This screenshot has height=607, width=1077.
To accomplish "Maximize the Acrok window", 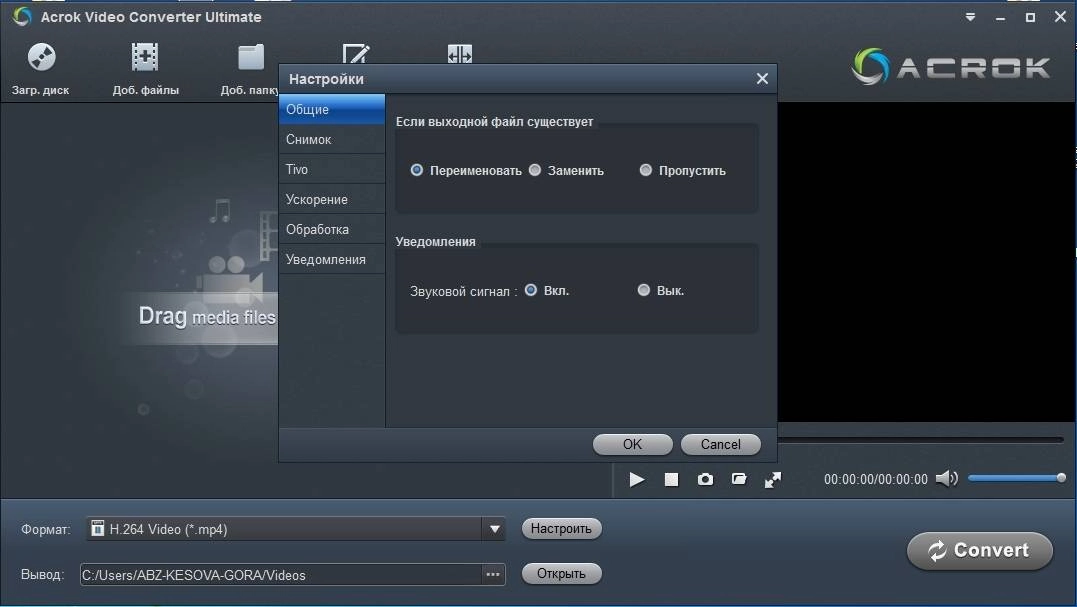I will pos(1030,17).
